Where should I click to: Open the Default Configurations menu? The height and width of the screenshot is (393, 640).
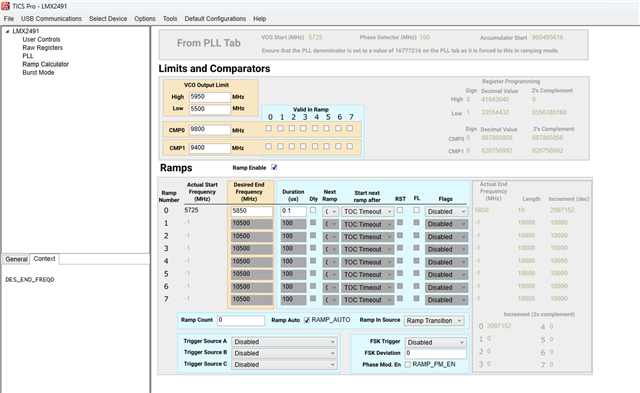[x=215, y=19]
